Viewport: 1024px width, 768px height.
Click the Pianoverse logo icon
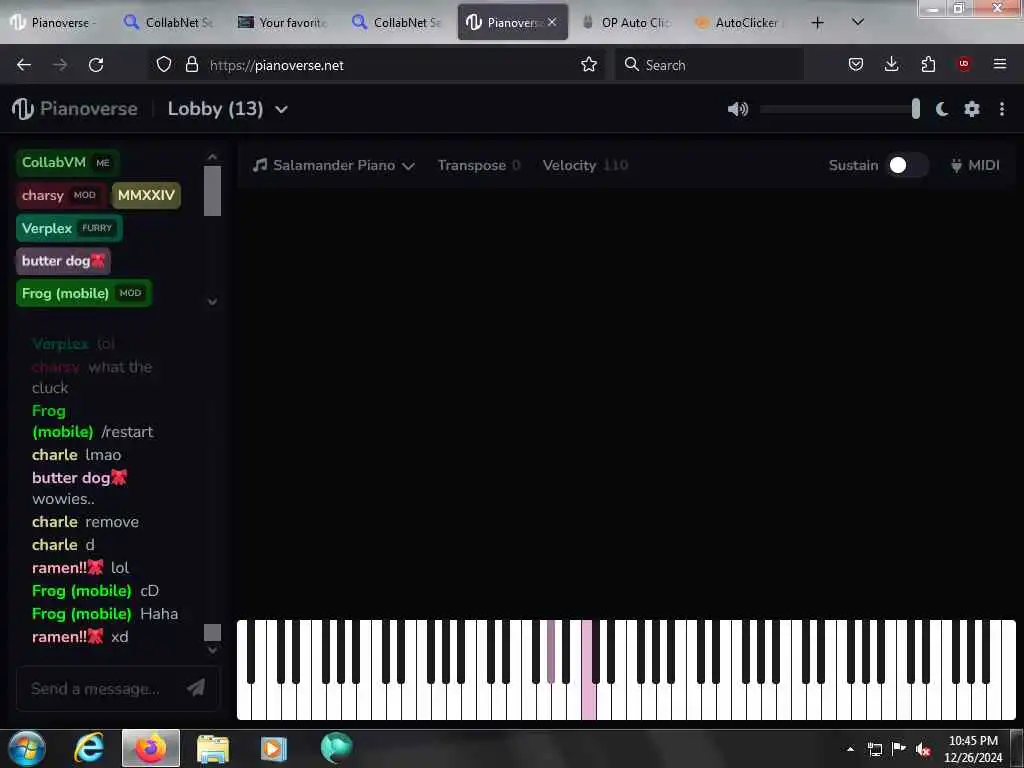tap(23, 108)
